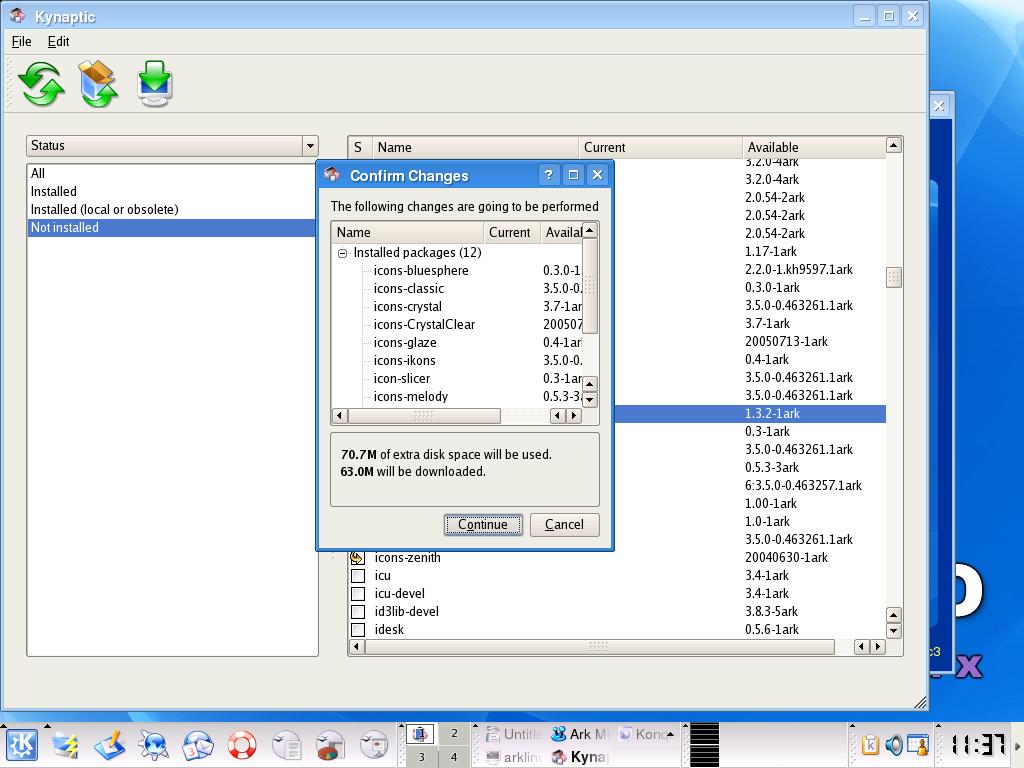The height and width of the screenshot is (768, 1024).
Task: Click the dialog vertical scrollbar thumb
Action: coord(590,286)
